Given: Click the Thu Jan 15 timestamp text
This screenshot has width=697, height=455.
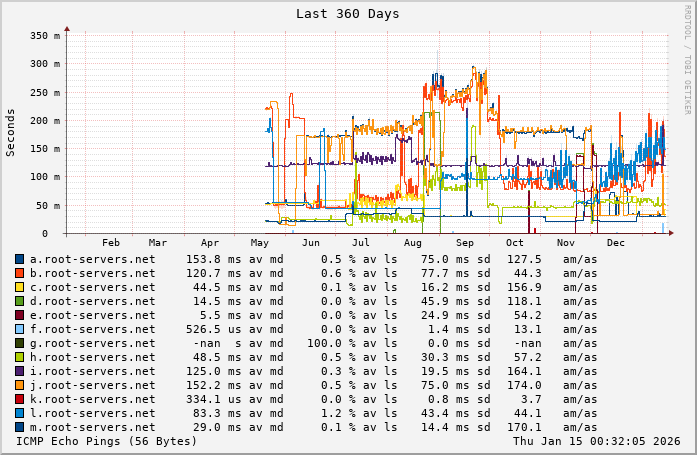Looking at the screenshot, I should [596, 441].
